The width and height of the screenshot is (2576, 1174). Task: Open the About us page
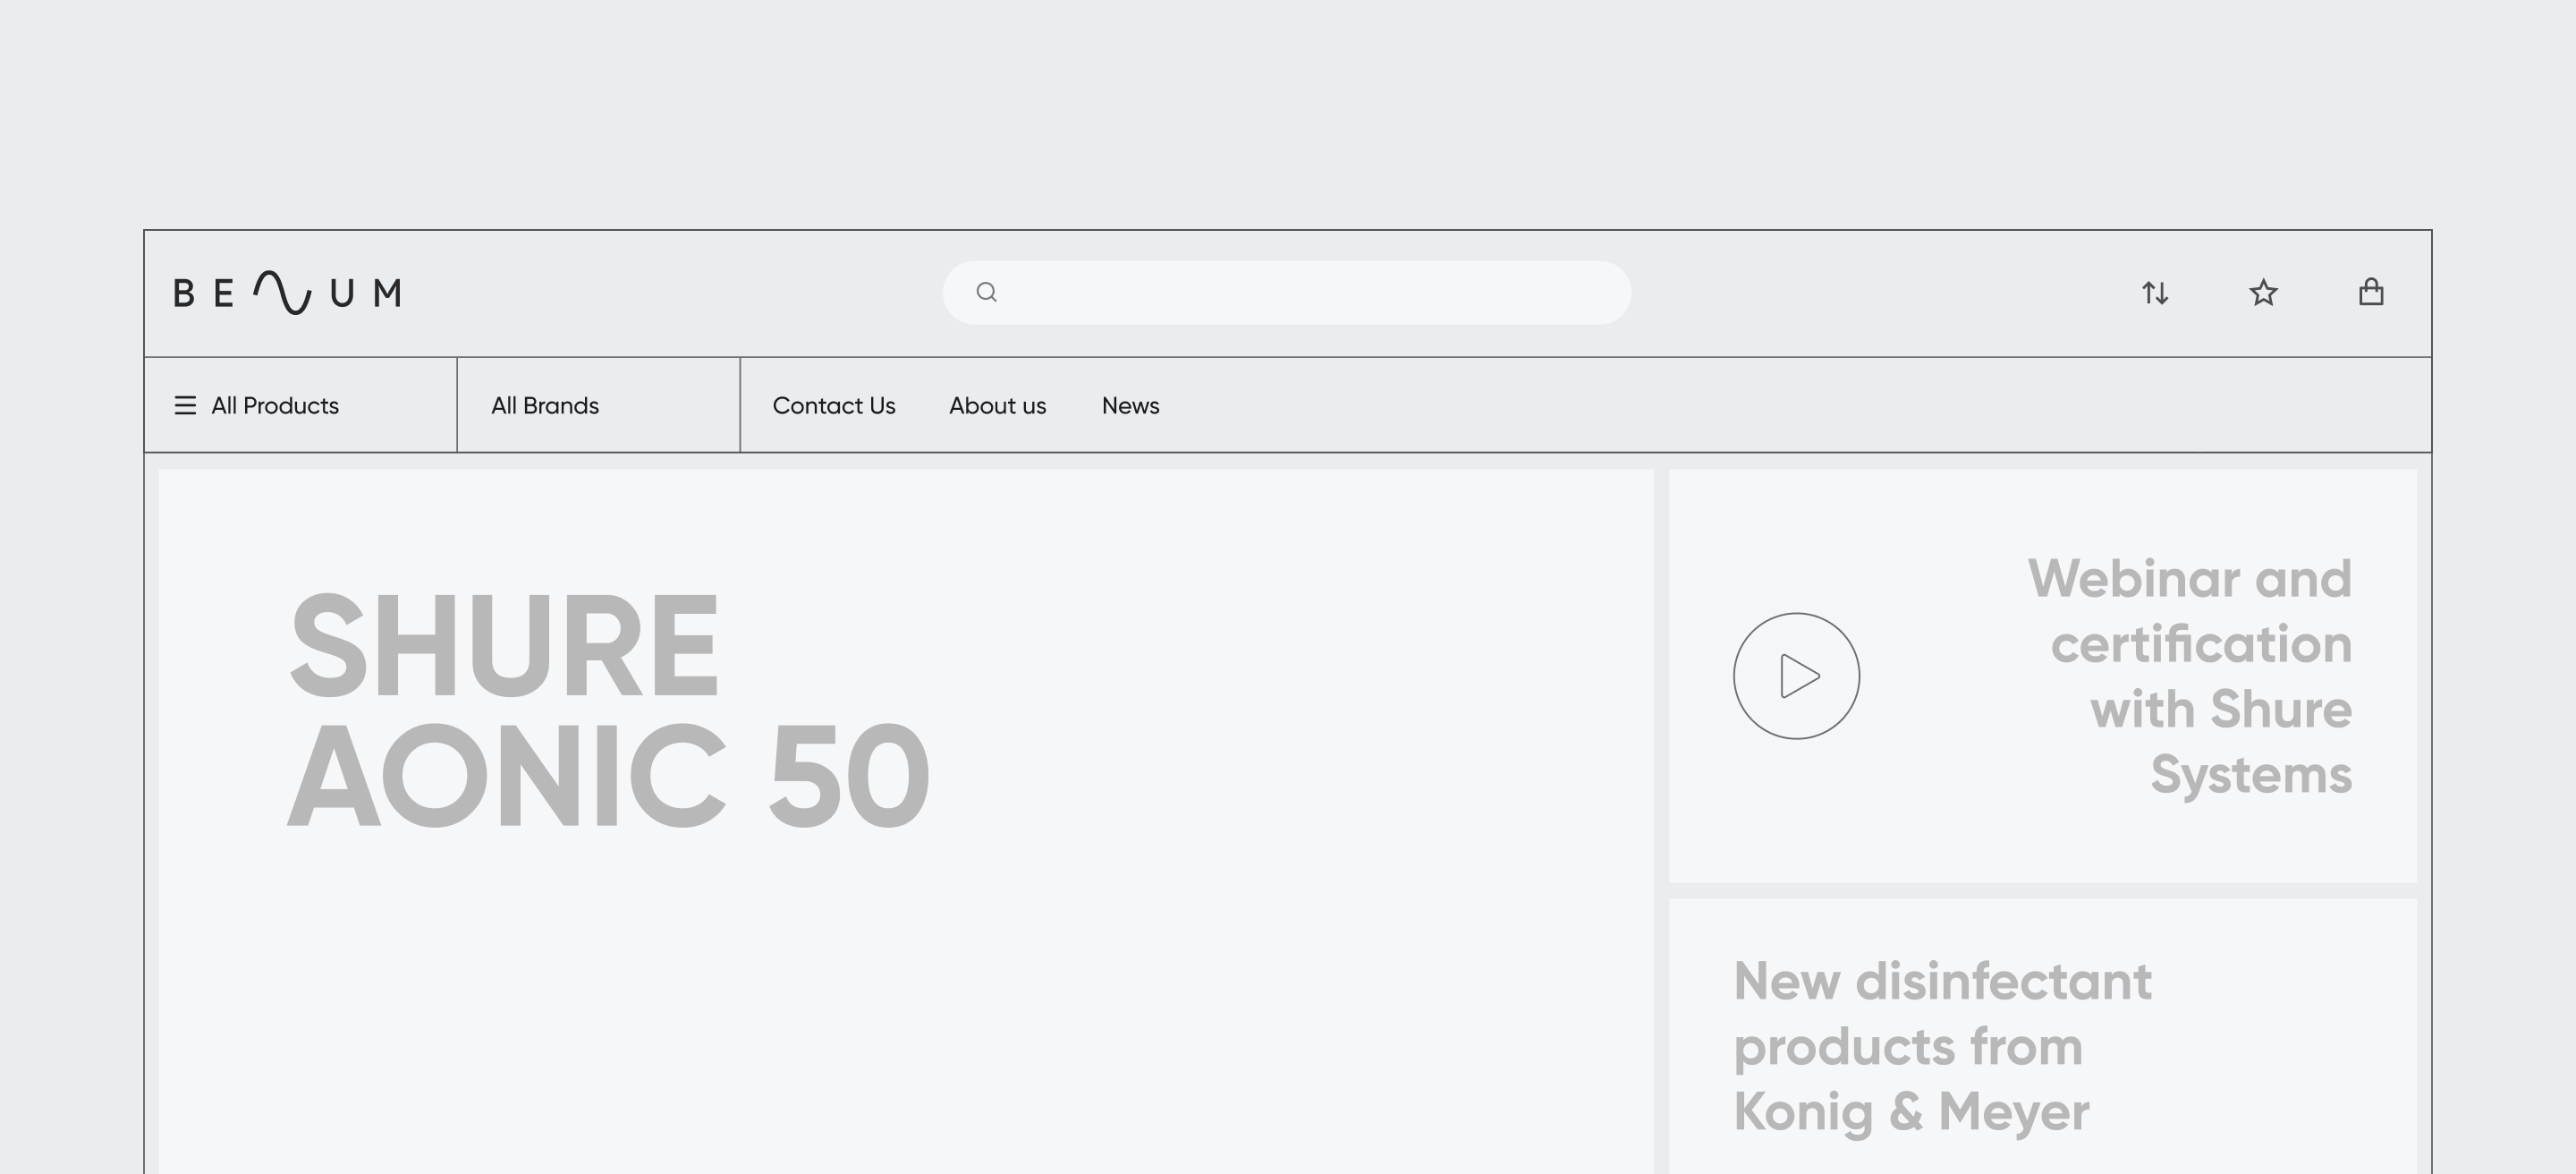pos(997,405)
